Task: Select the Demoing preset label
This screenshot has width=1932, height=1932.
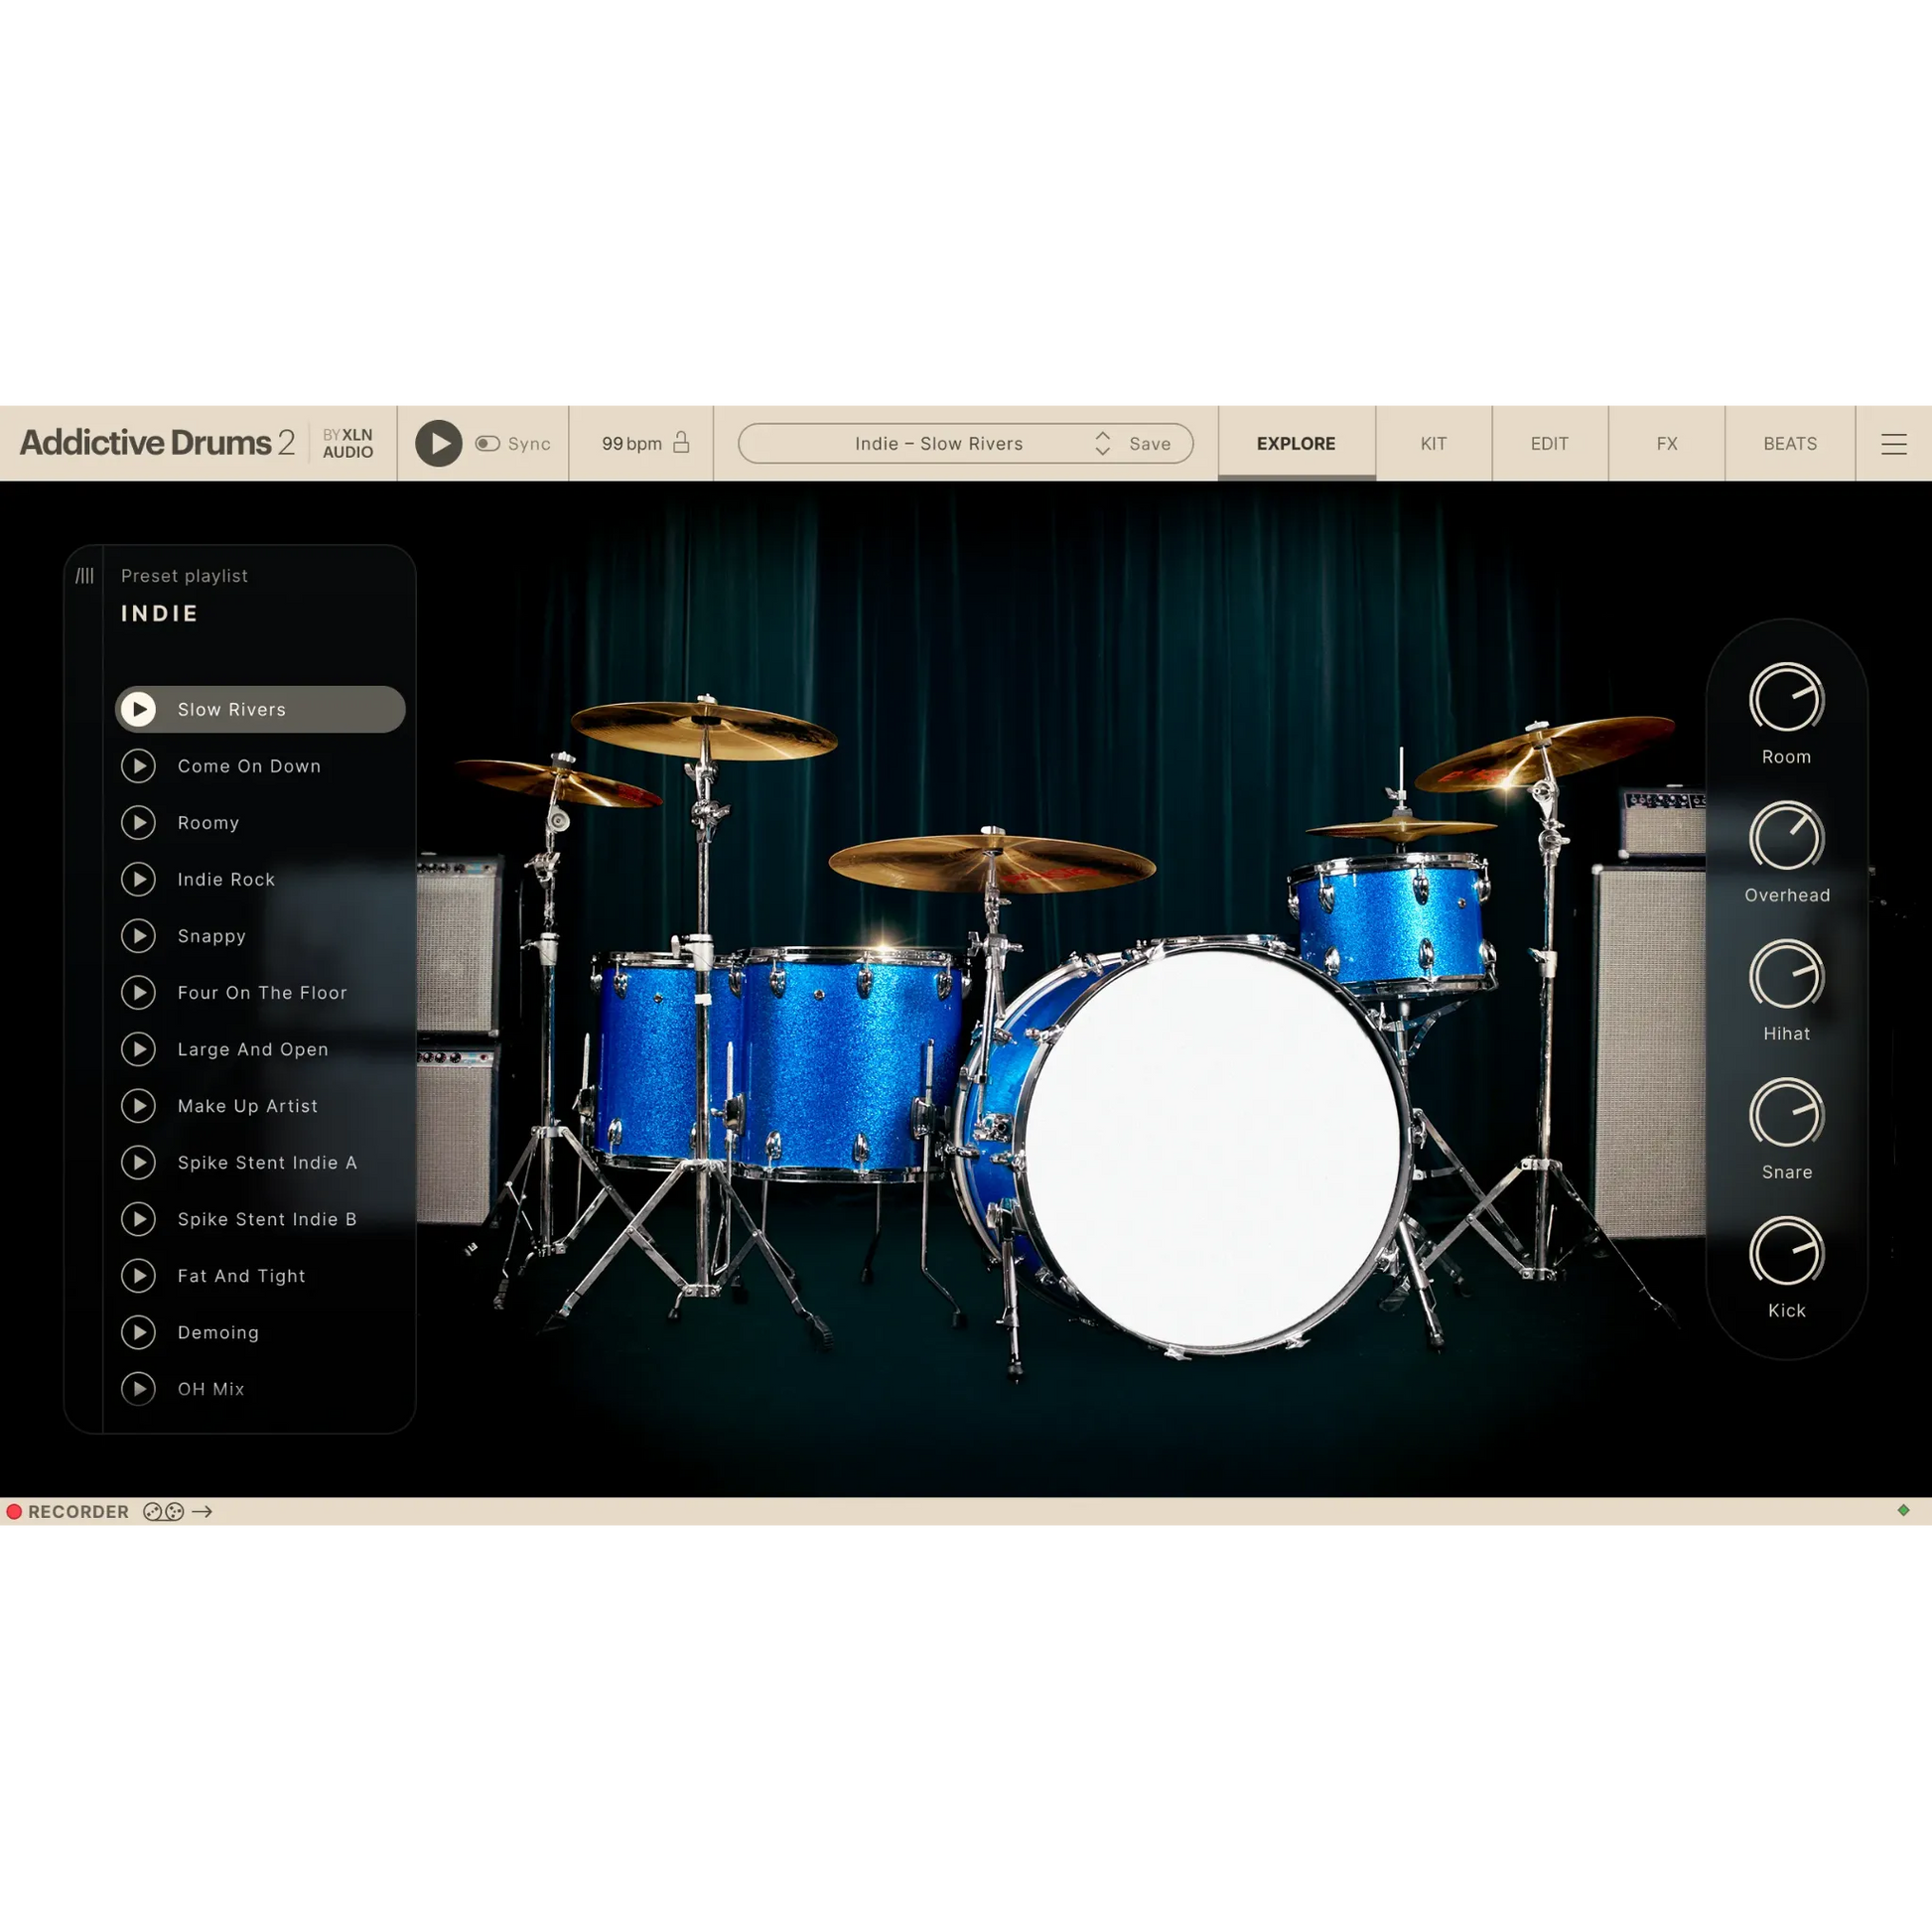Action: click(218, 1333)
